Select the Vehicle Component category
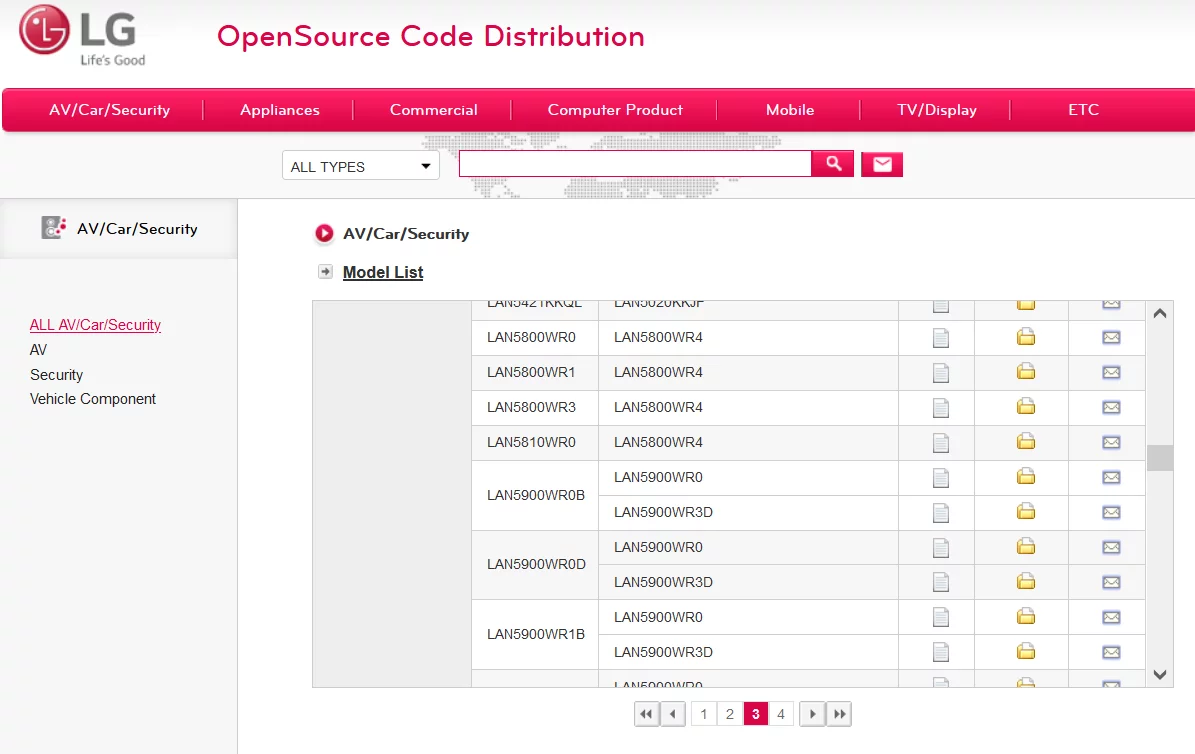The width and height of the screenshot is (1195, 754). coord(93,399)
